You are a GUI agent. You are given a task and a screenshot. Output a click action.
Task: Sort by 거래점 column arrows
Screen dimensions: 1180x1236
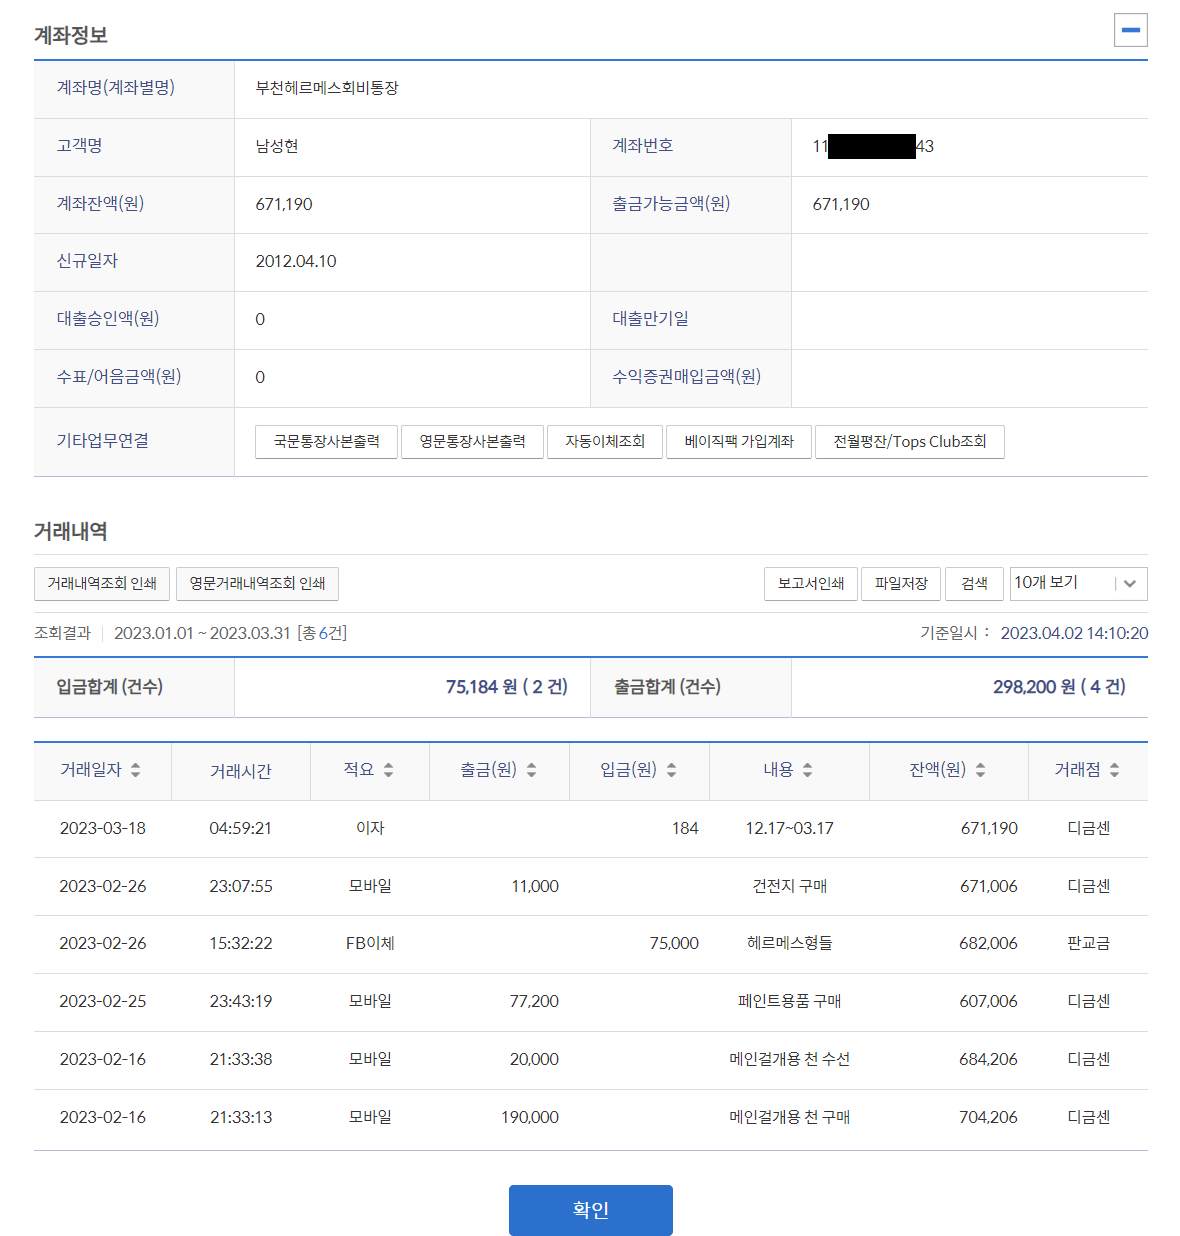(x=1114, y=770)
